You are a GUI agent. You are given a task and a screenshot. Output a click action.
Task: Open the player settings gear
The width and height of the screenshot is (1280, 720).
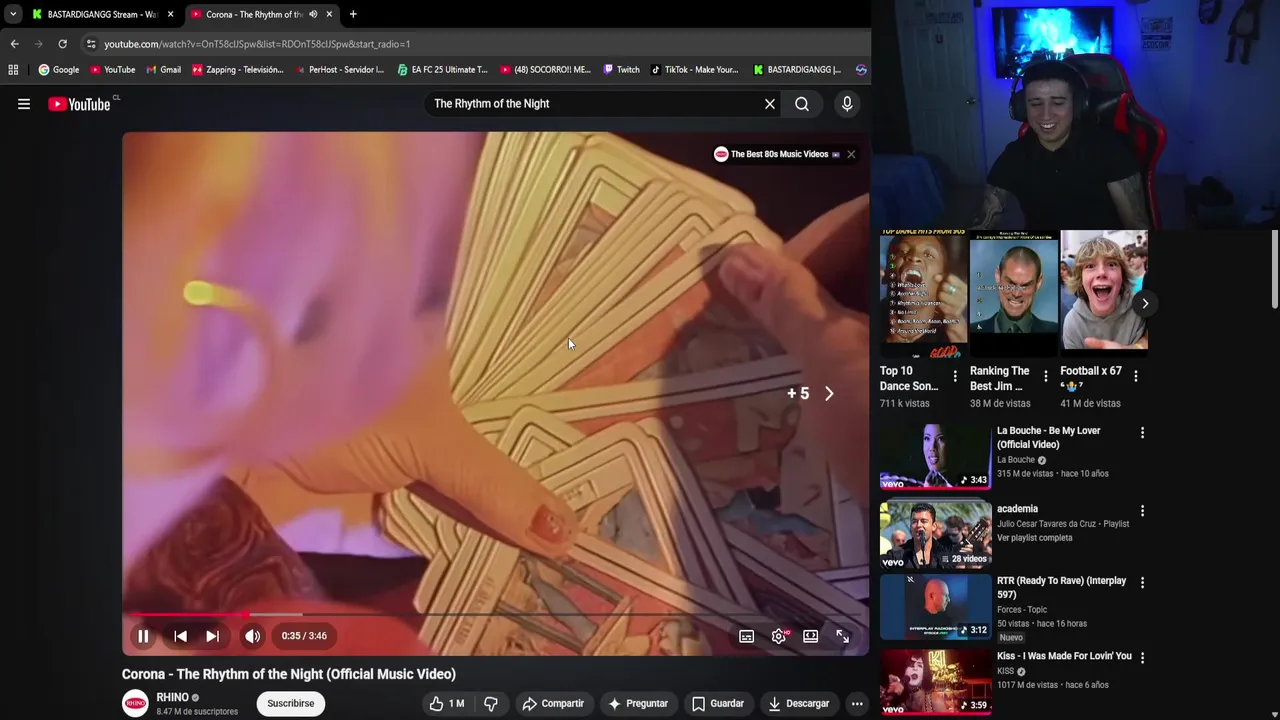click(x=779, y=636)
